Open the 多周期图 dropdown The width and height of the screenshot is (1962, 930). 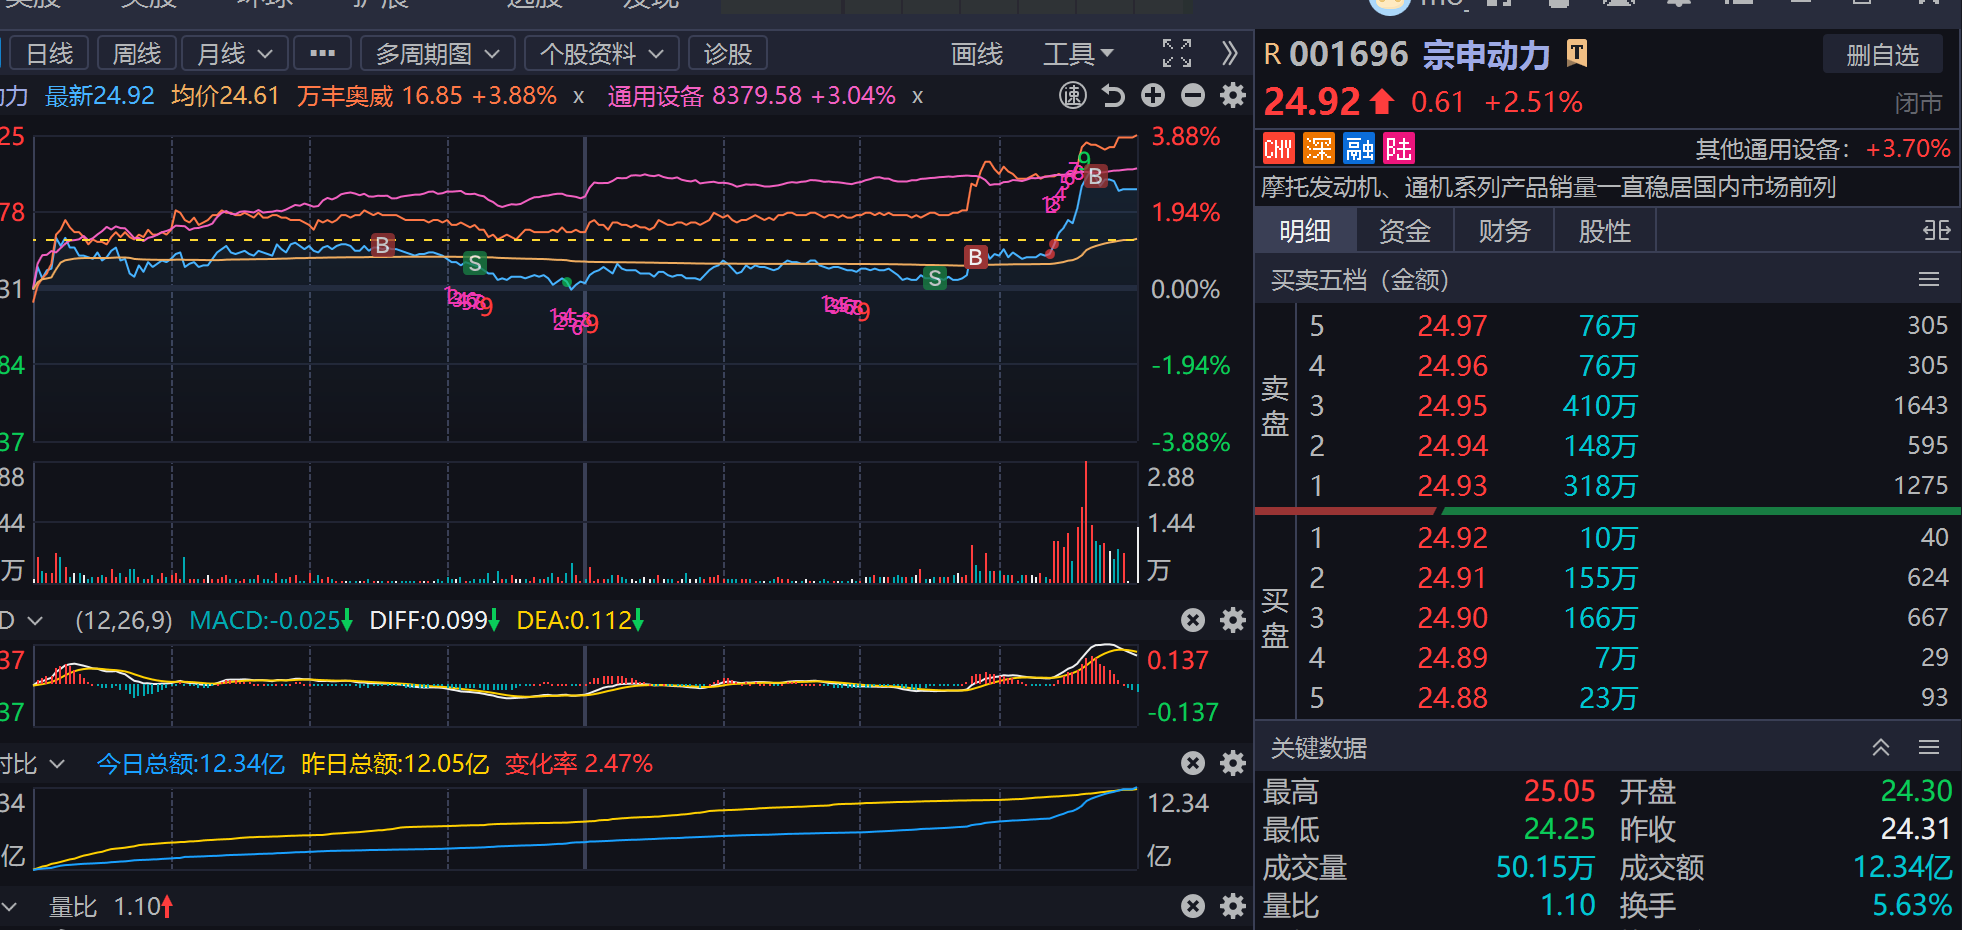[438, 54]
